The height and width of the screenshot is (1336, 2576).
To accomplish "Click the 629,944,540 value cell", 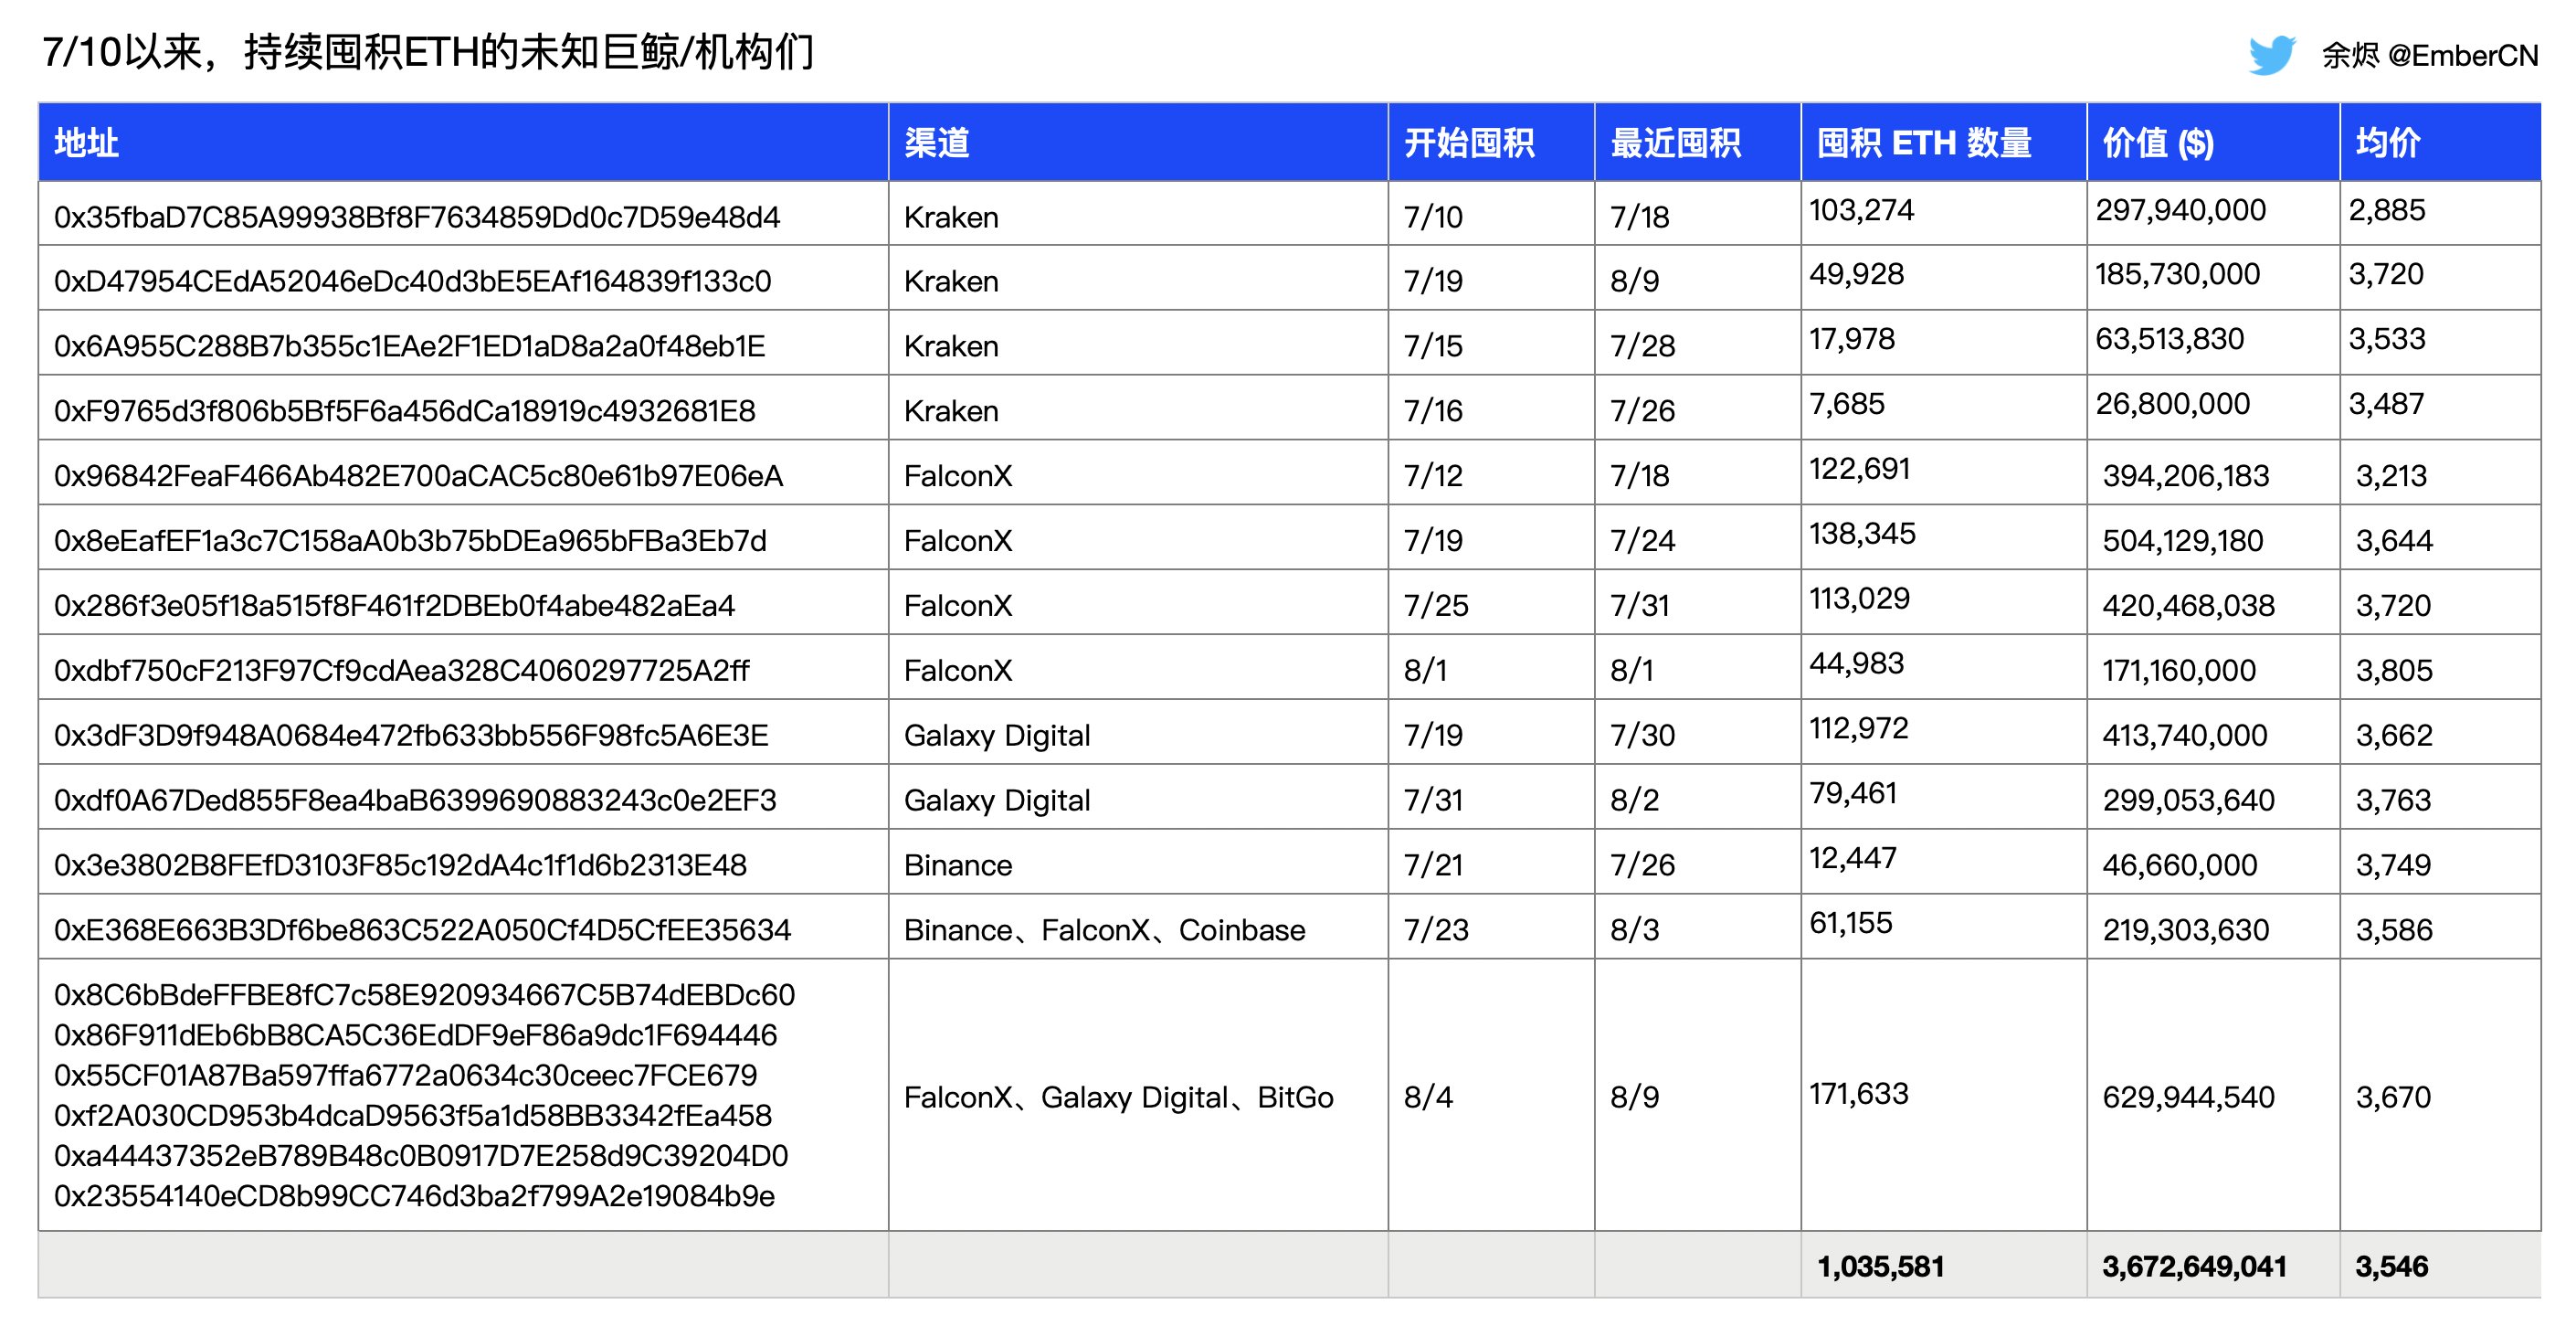I will [x=2188, y=1097].
